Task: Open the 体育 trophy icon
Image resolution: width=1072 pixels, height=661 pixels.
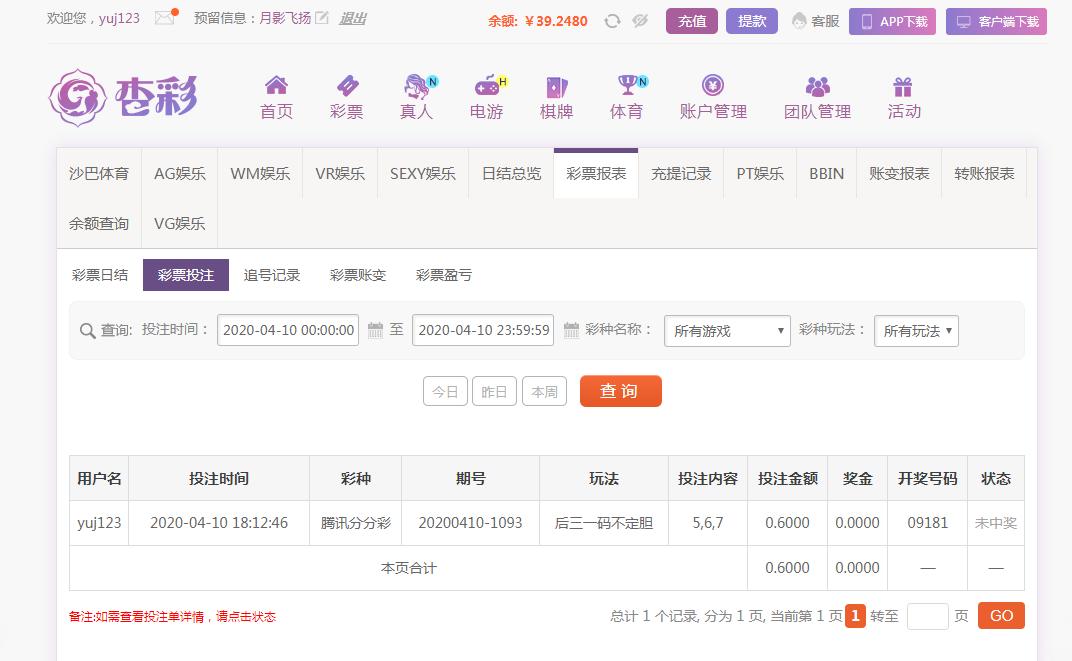Action: coord(627,86)
